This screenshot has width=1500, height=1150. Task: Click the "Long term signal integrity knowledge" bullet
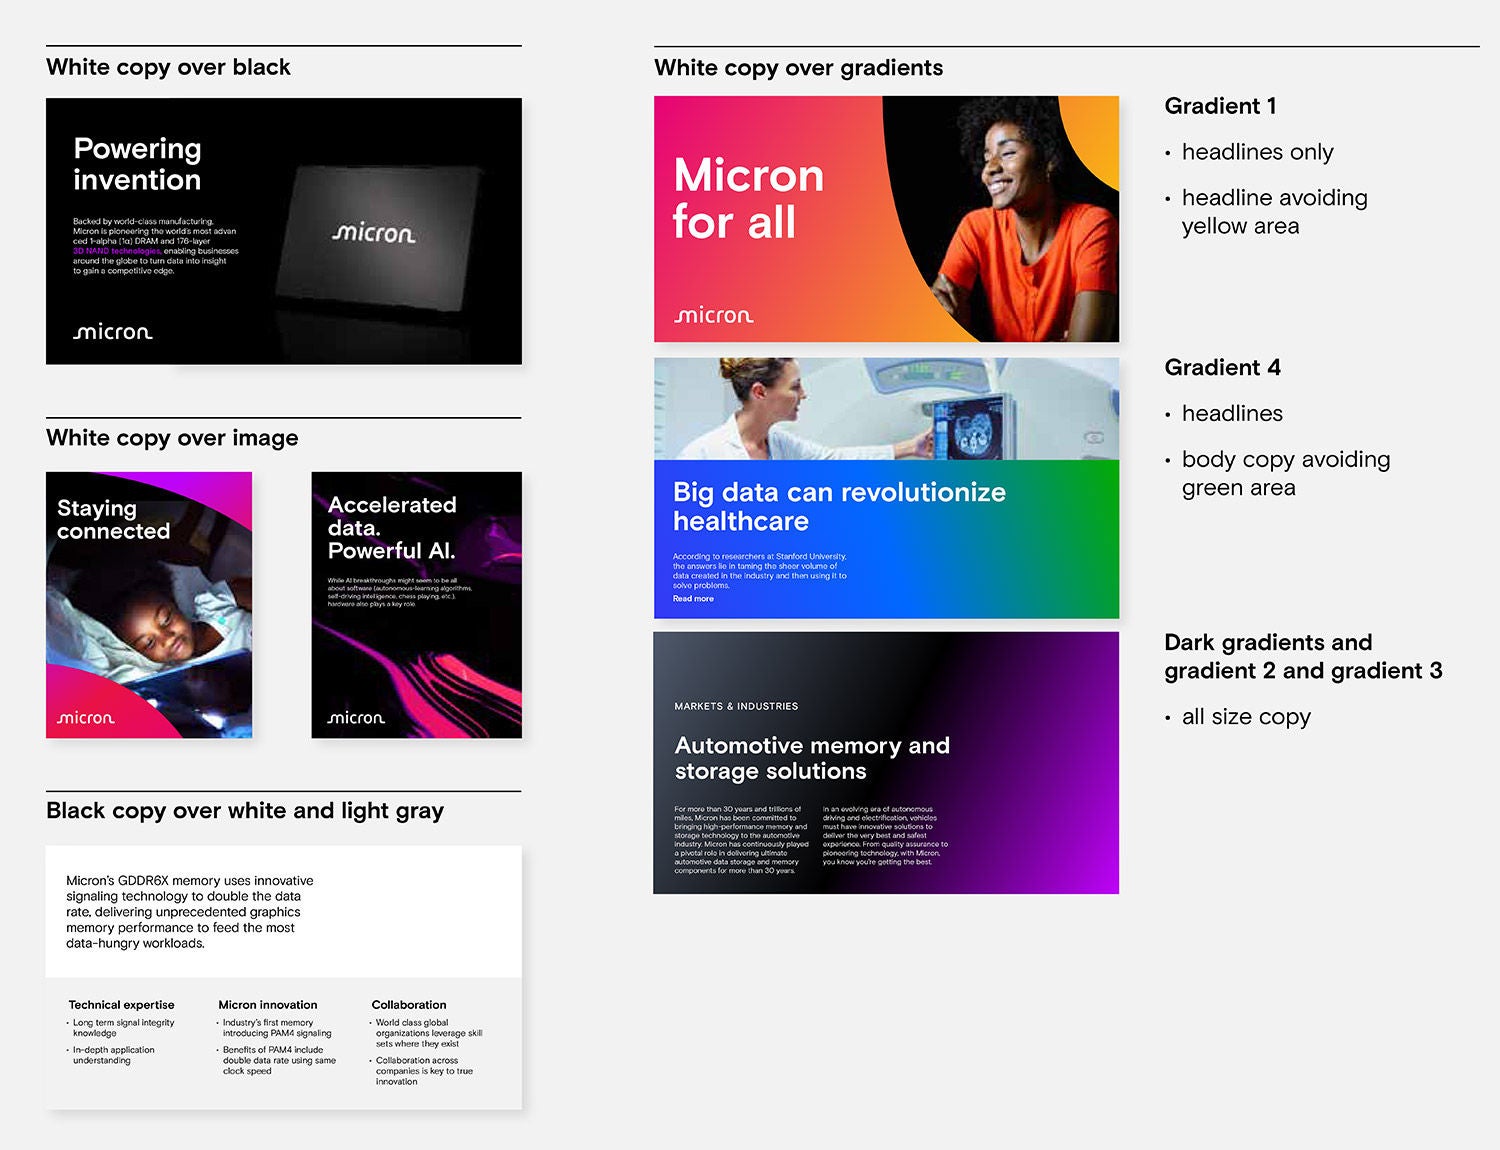[x=121, y=1028]
